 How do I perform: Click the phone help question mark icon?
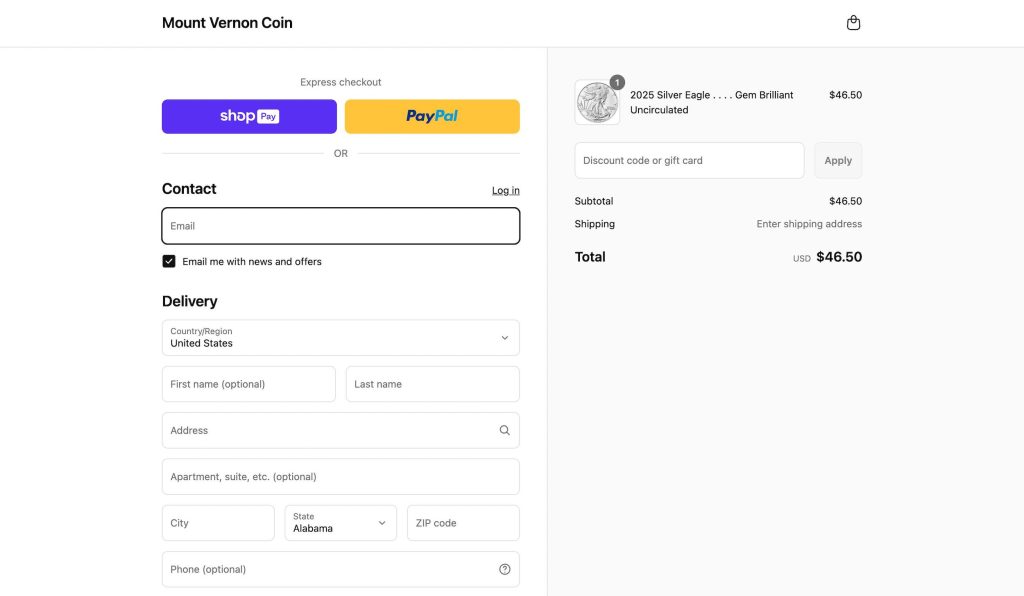coord(504,569)
